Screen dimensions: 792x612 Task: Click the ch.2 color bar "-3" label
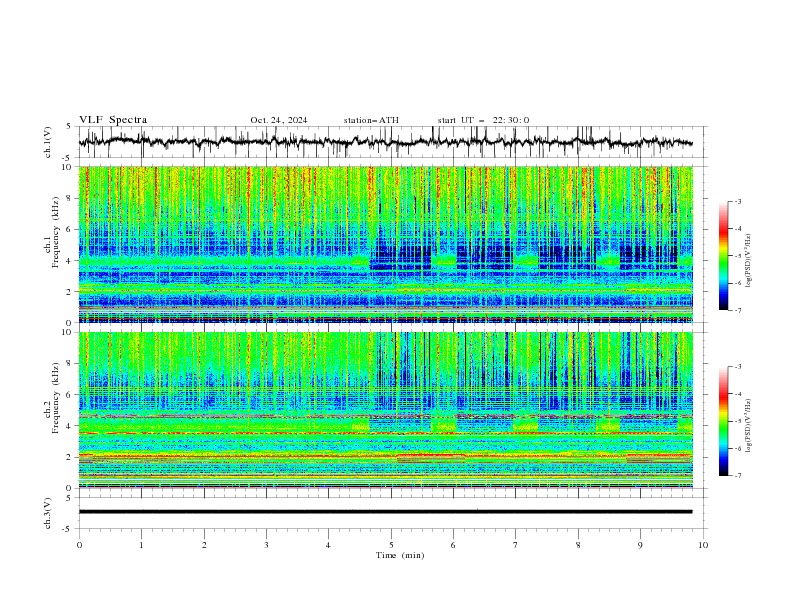(x=737, y=367)
